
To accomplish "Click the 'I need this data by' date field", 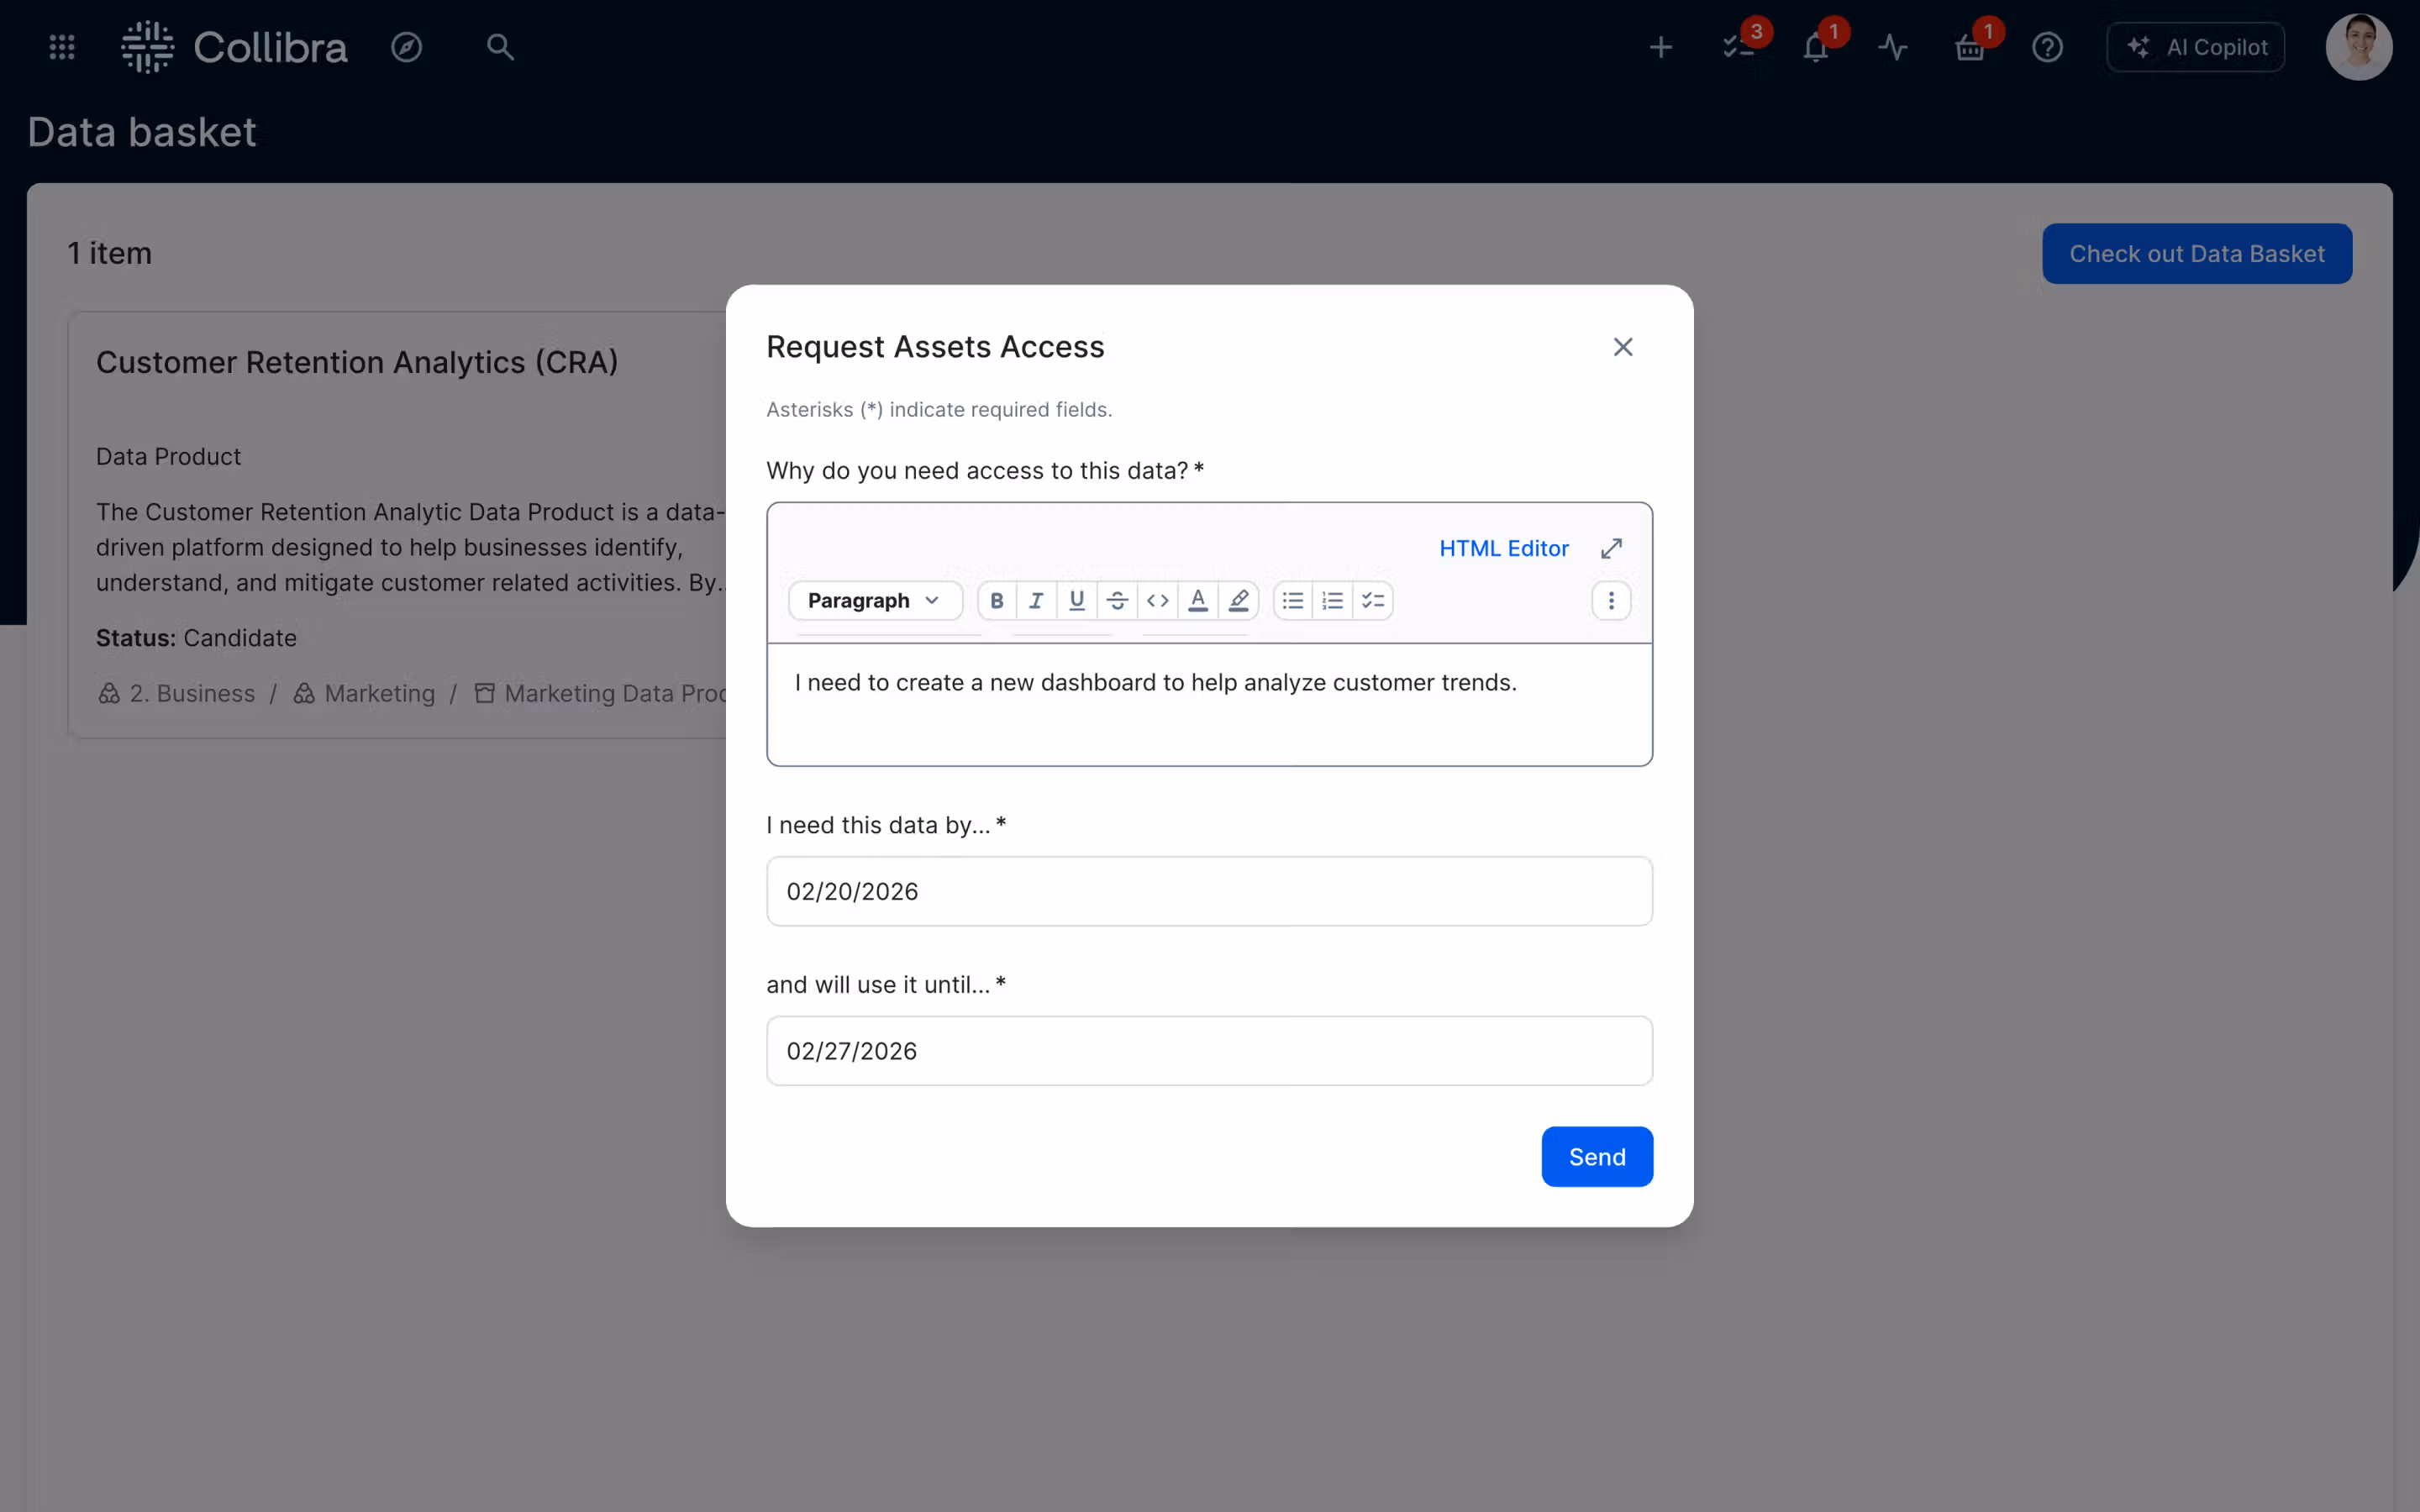I will click(x=1209, y=891).
